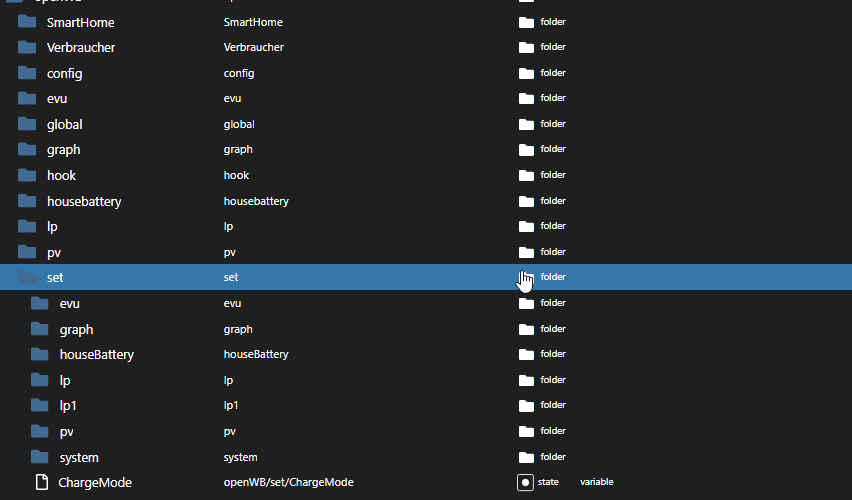Screen dimensions: 852x500
Task: Click the folder type icon in housebattery row
Action: click(526, 201)
